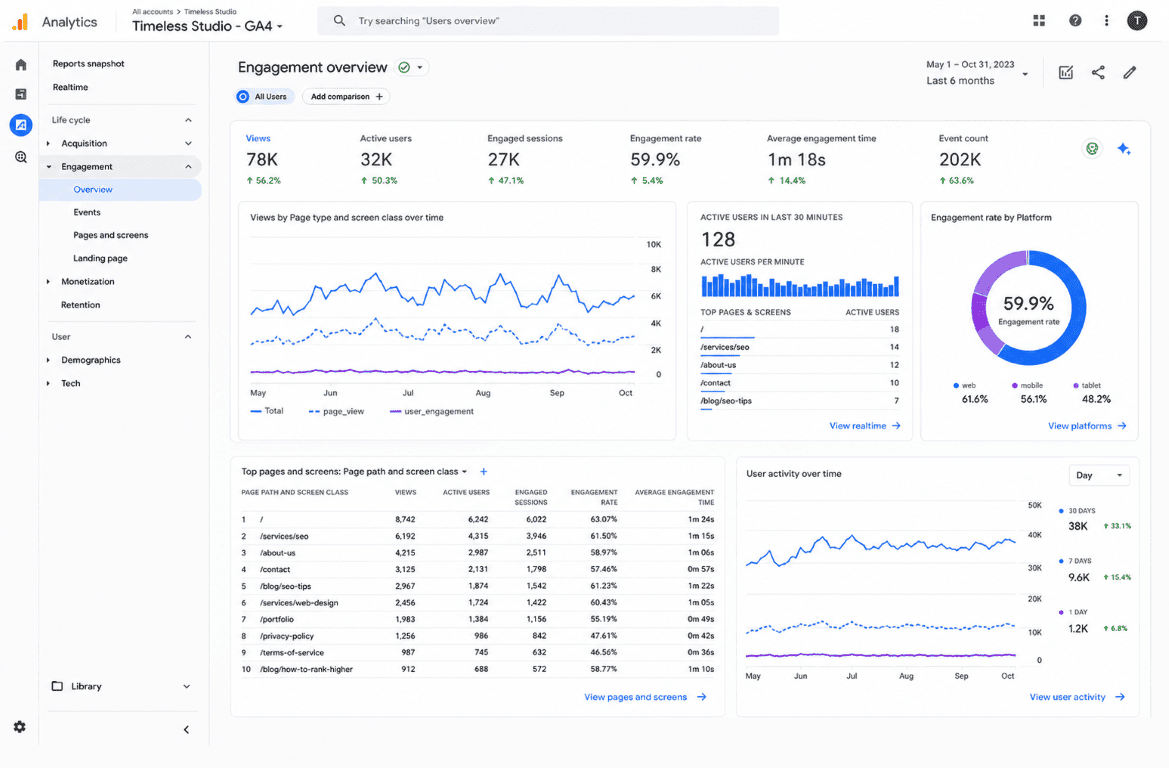Open the date range Last 6 months dropdown
The width and height of the screenshot is (1169, 768).
pos(977,72)
